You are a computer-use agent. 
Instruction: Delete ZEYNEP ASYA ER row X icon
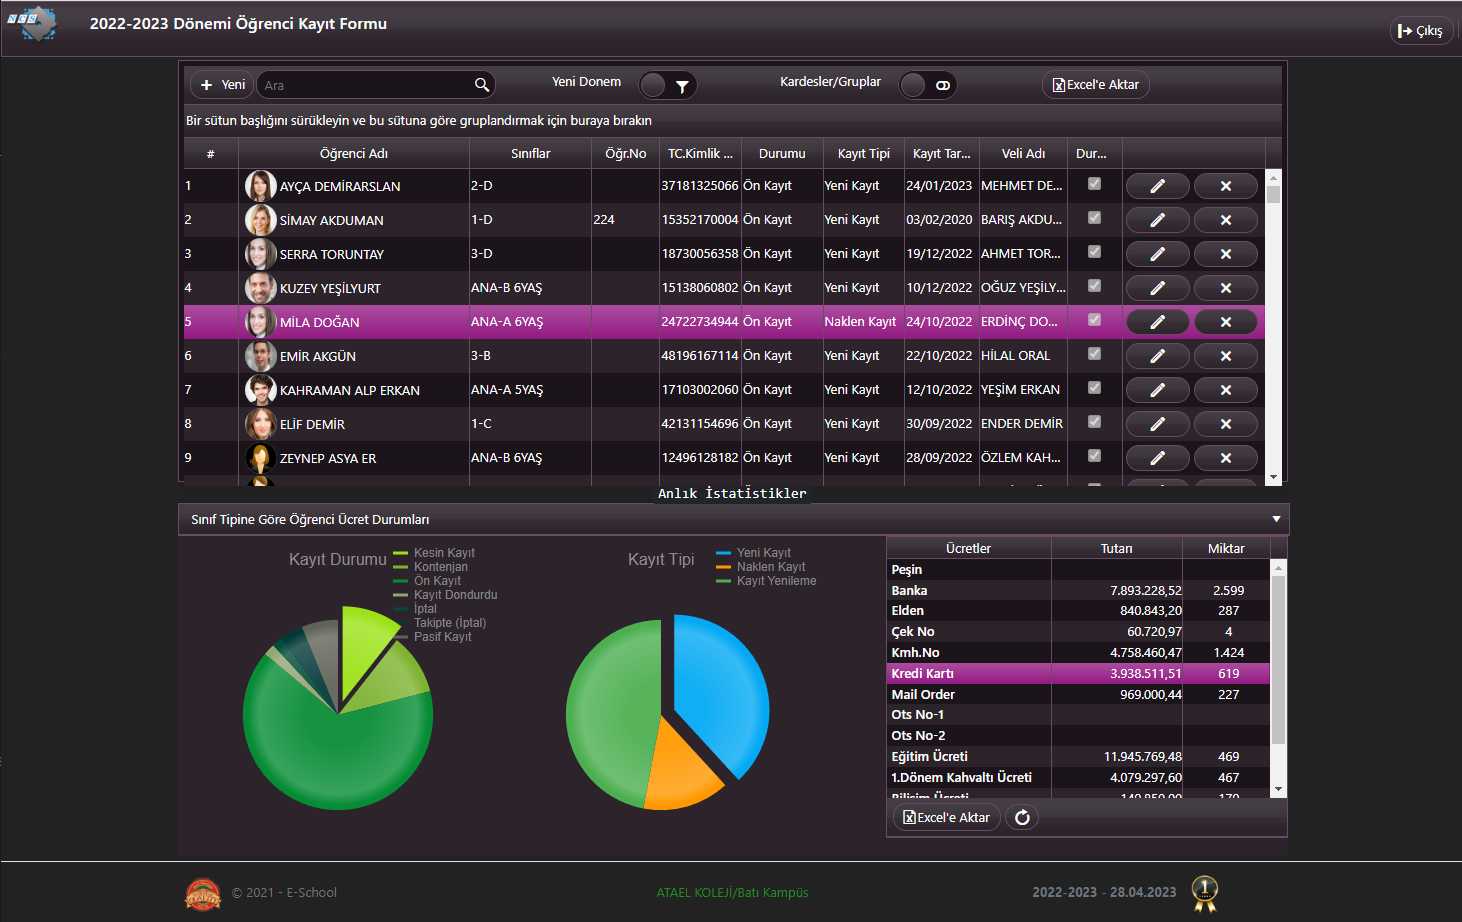pyautogui.click(x=1225, y=458)
